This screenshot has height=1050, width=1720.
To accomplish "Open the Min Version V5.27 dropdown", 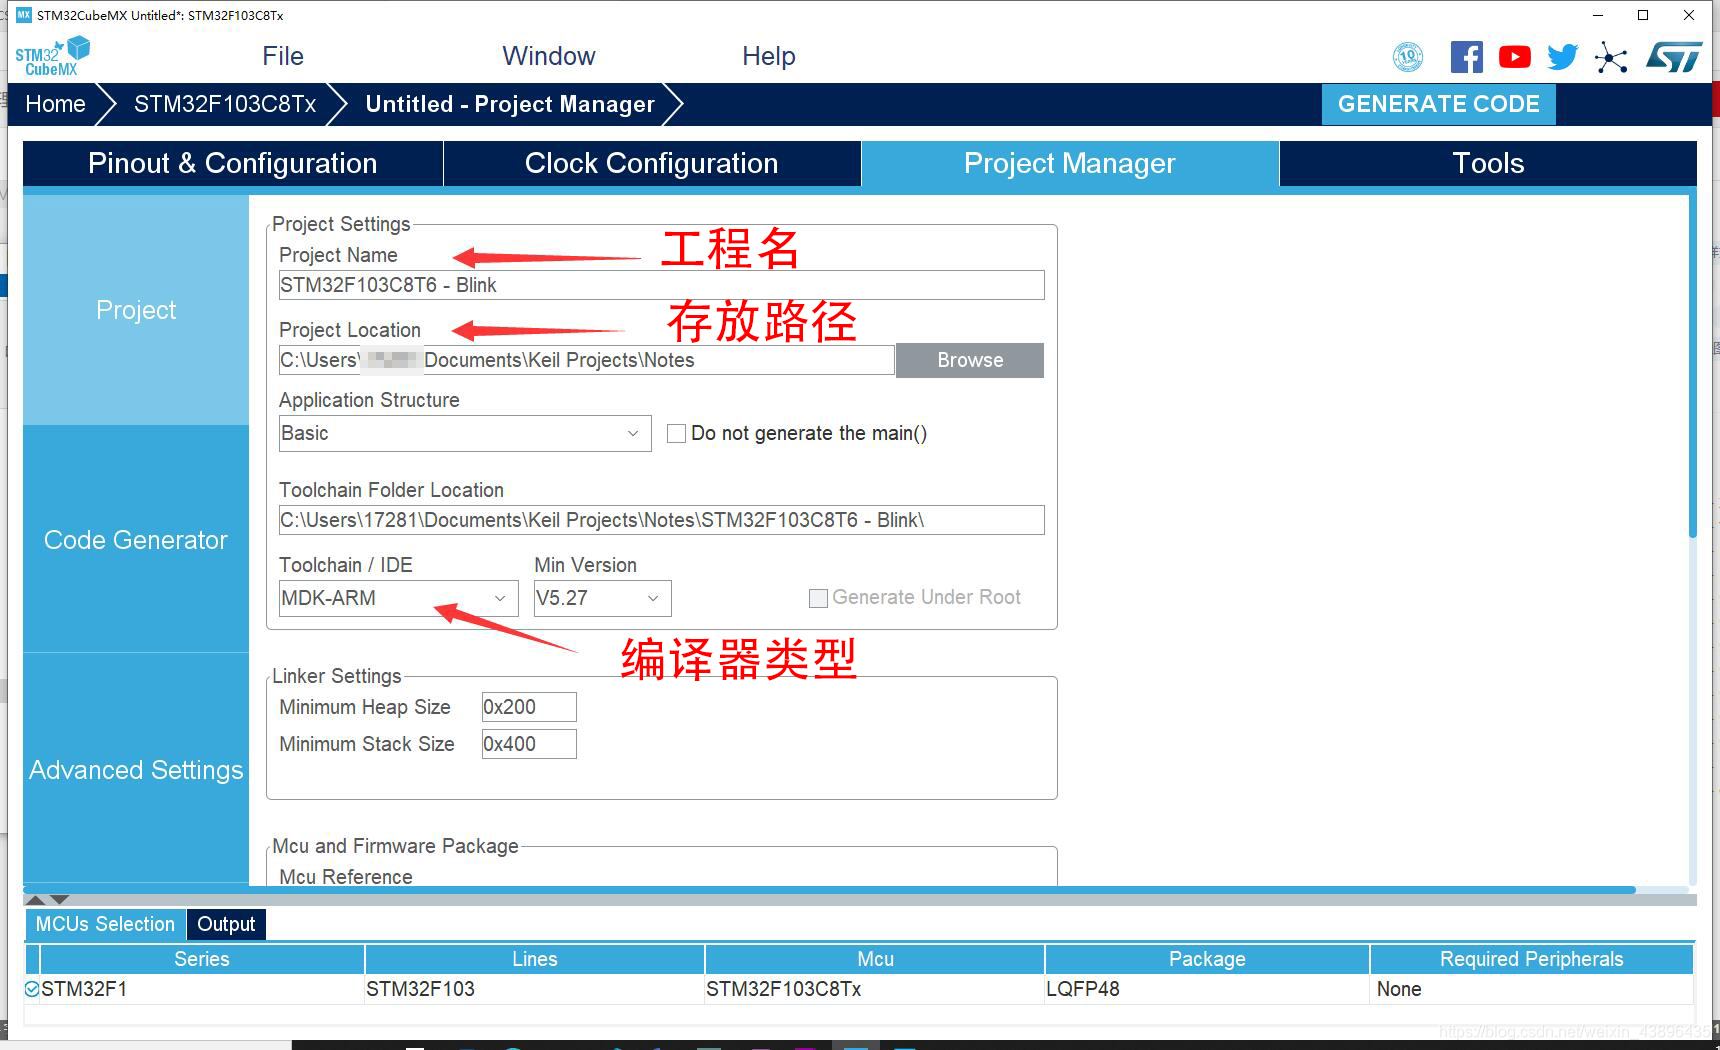I will click(602, 598).
